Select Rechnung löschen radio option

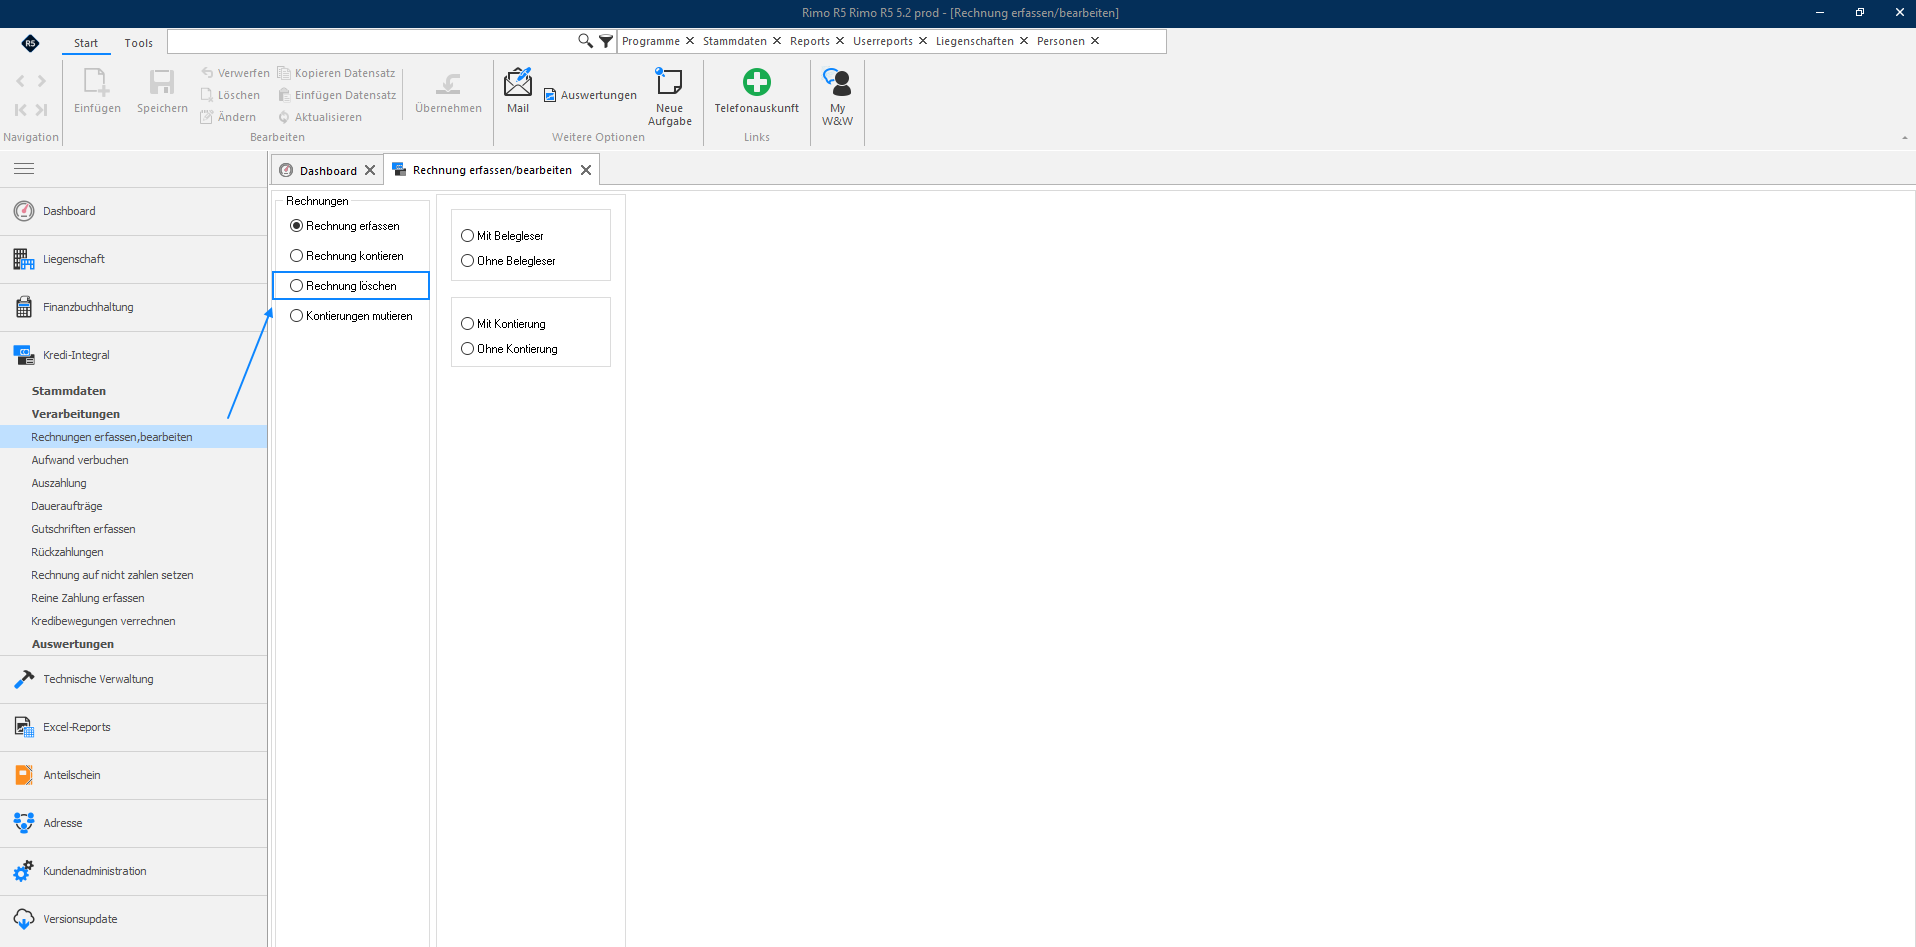click(x=296, y=286)
